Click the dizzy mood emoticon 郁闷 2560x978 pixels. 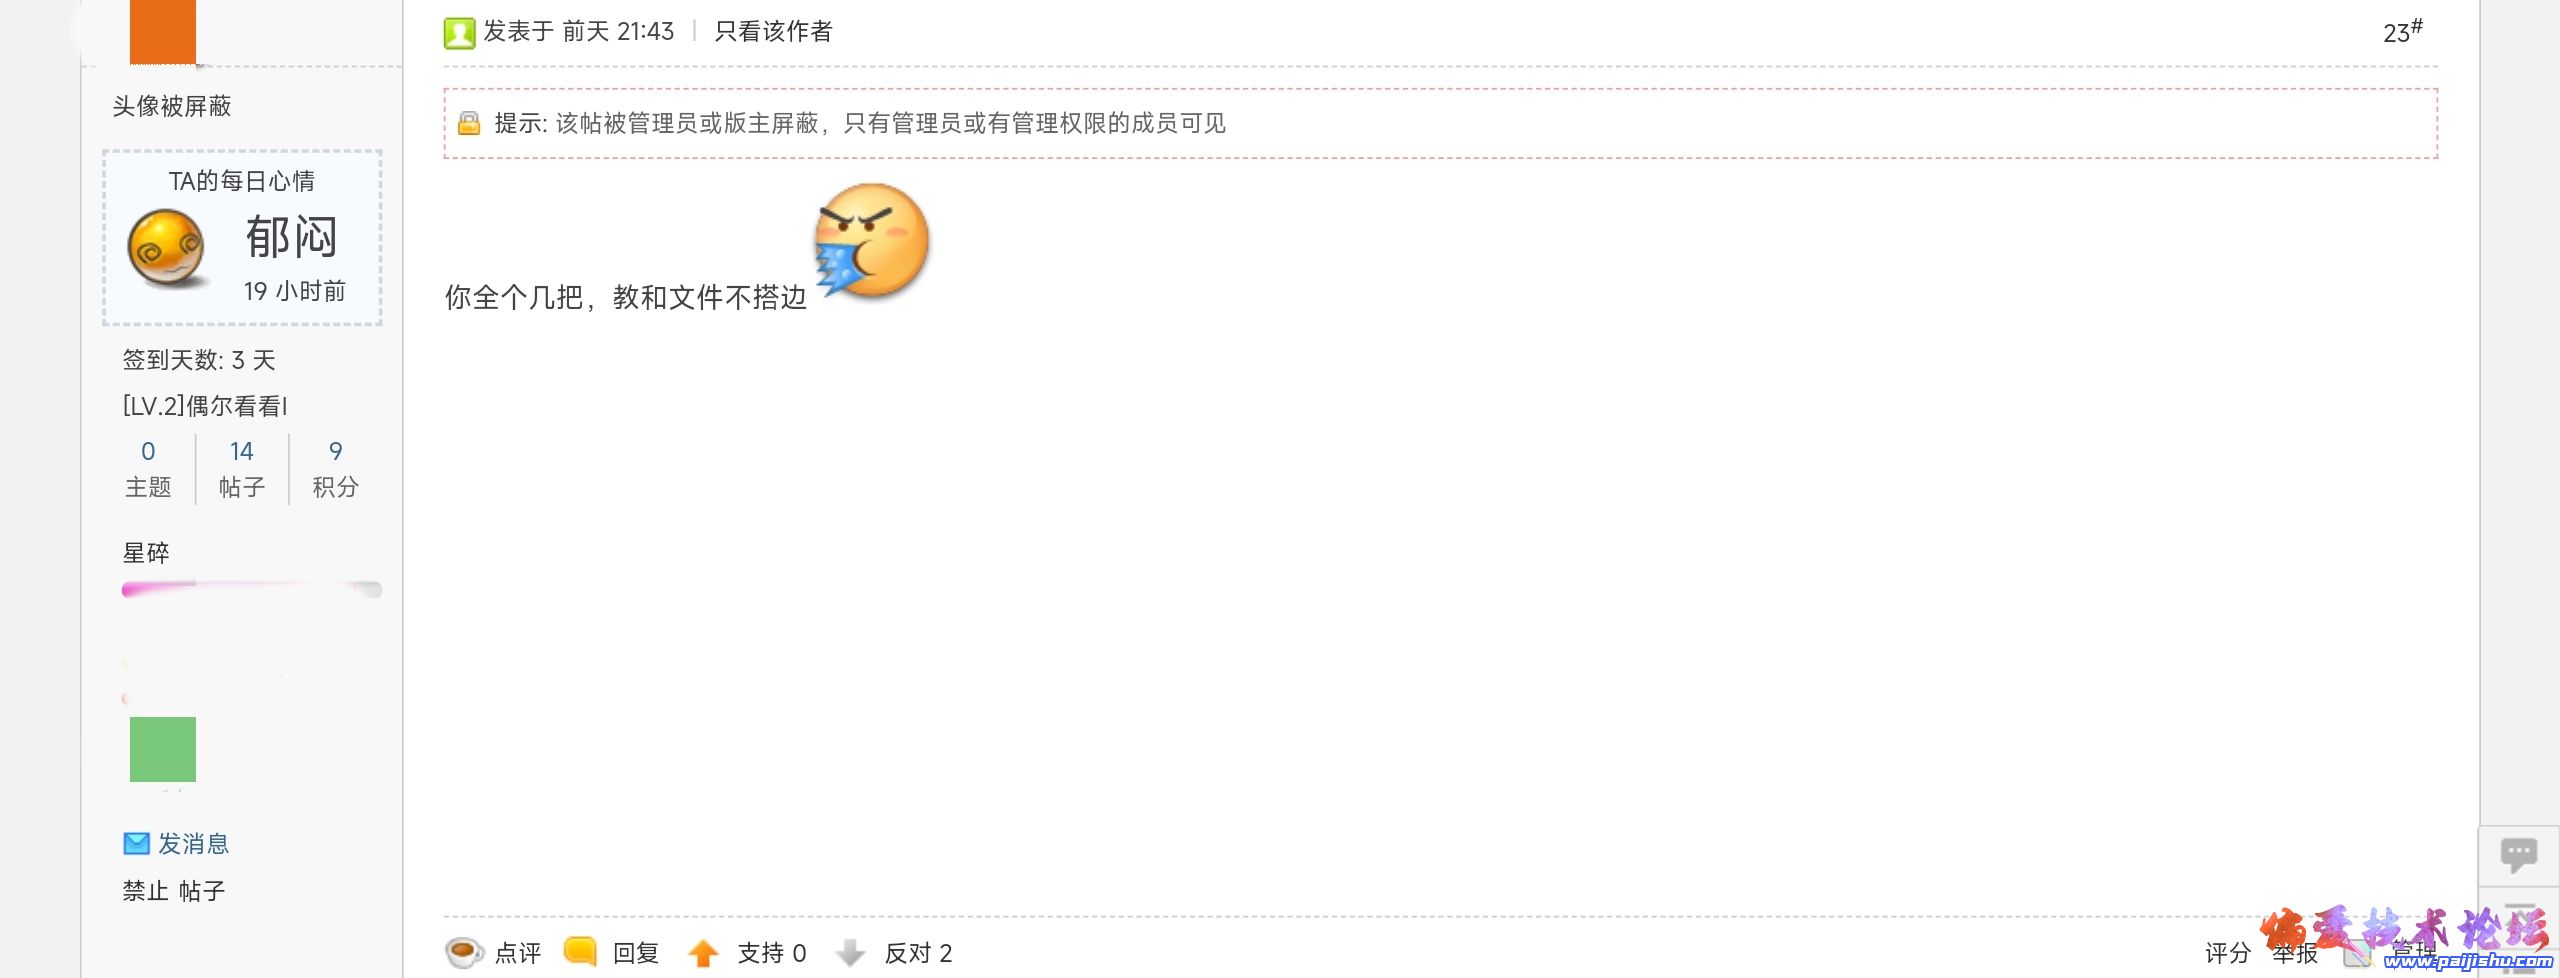(166, 248)
